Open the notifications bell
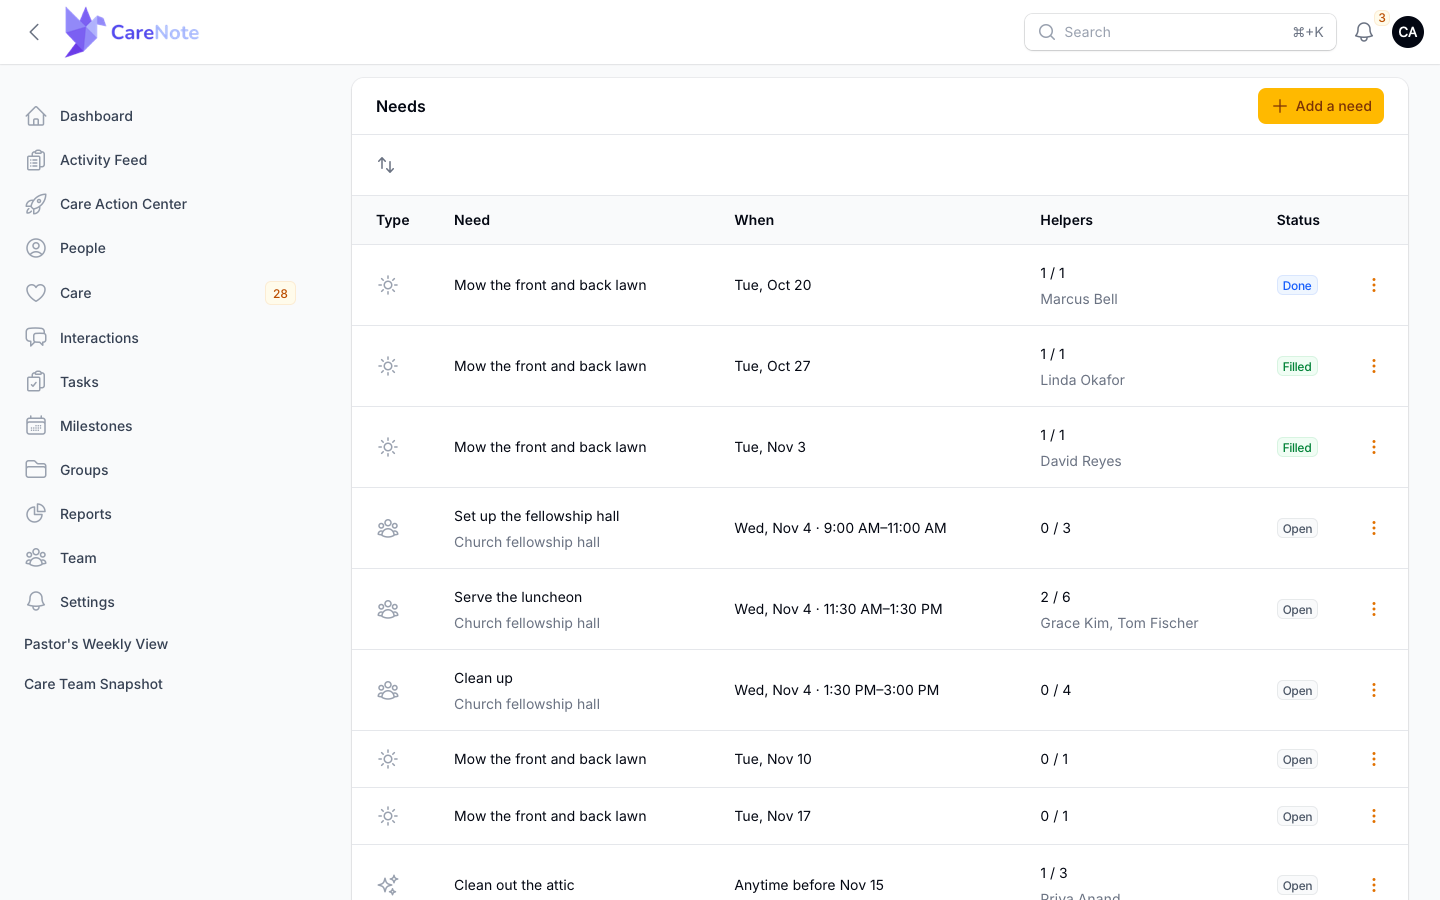The image size is (1440, 900). tap(1364, 32)
